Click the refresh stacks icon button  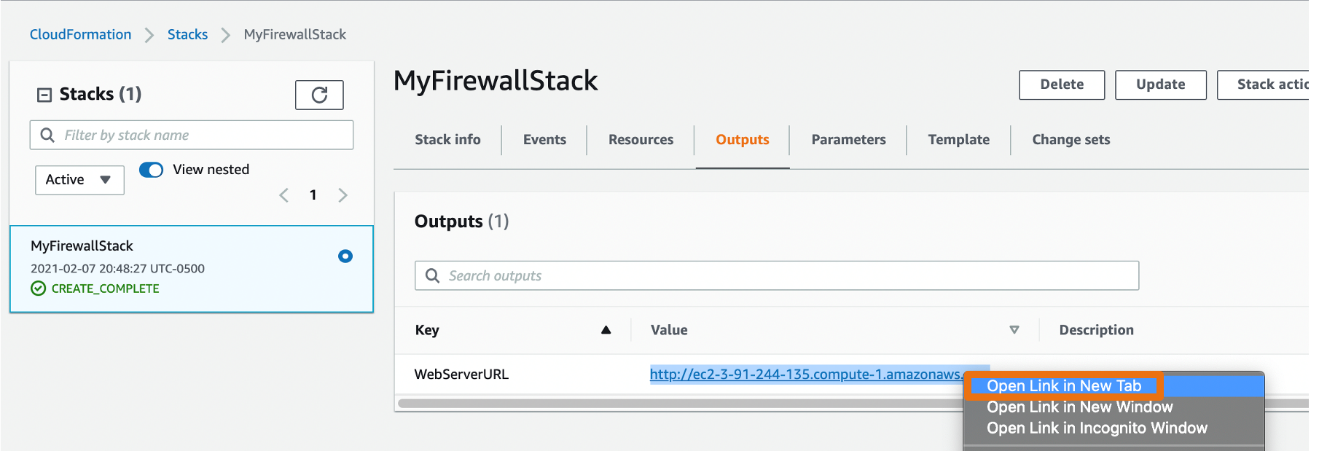tap(319, 95)
